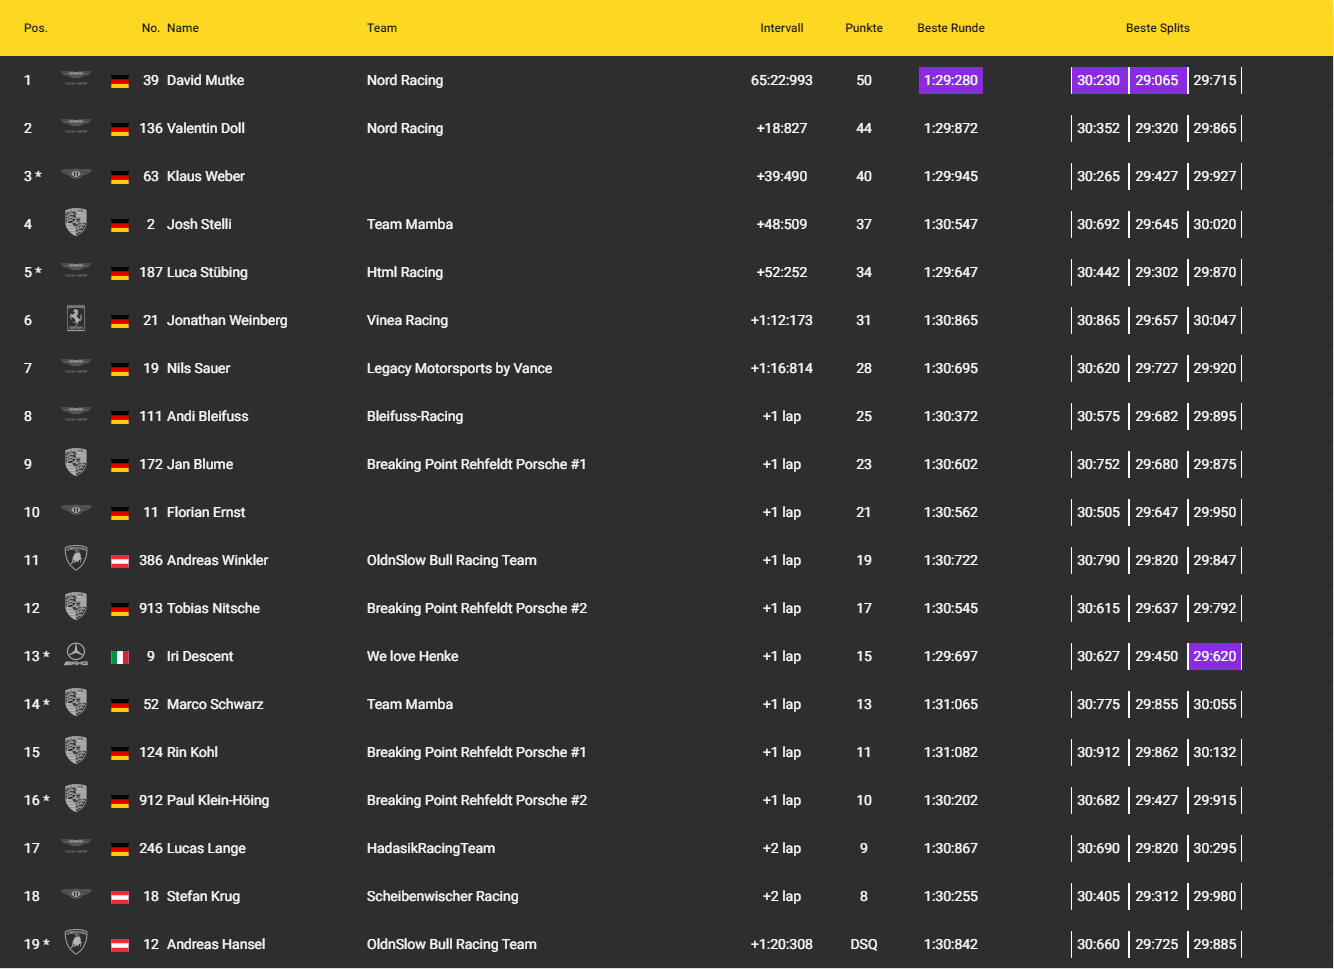Click the Italian flag next to Iri Descent

(x=120, y=657)
